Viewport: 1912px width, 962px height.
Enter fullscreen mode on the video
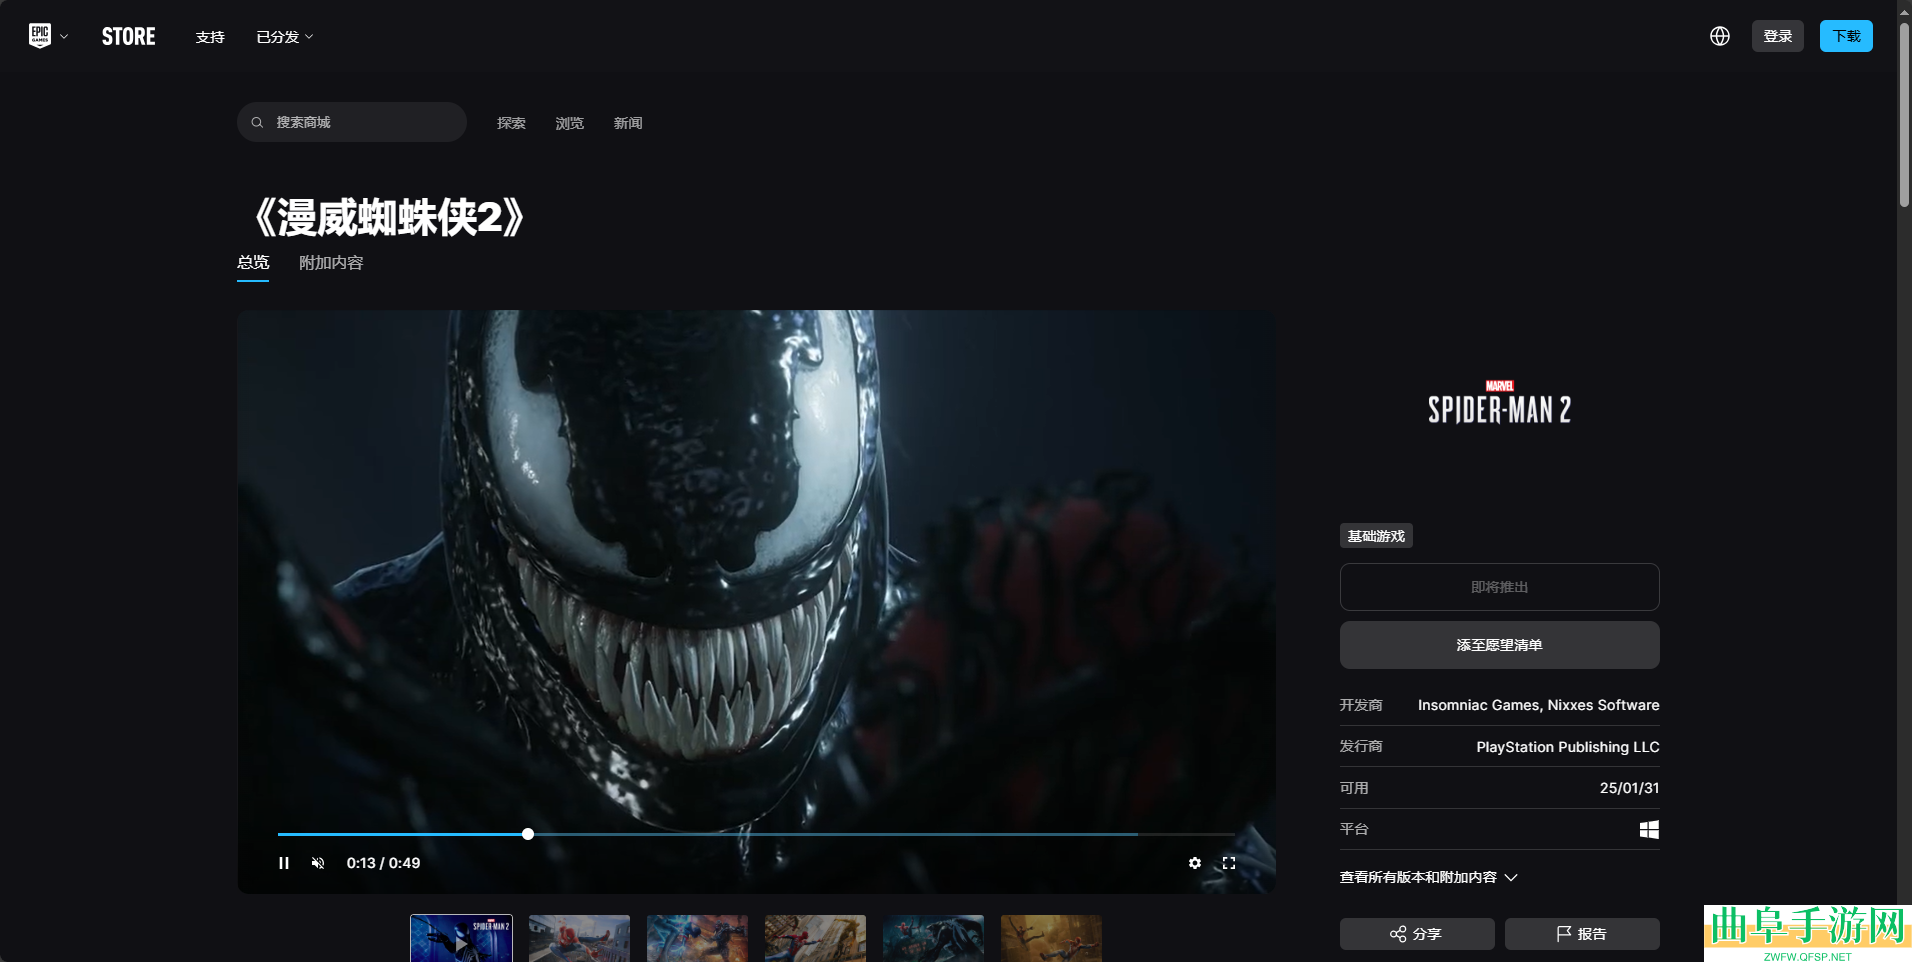click(1229, 863)
